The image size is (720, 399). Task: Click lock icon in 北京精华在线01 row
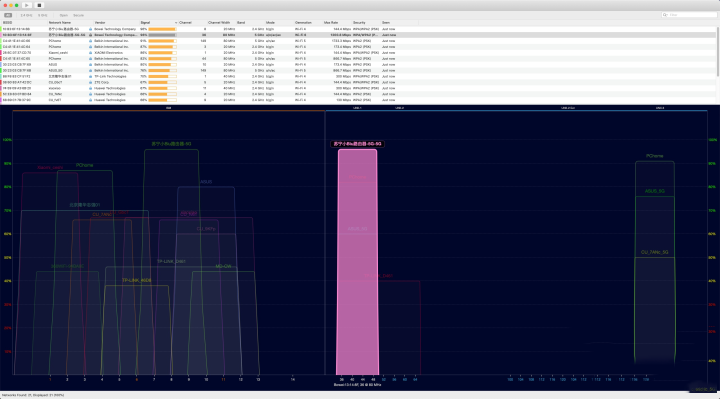point(90,77)
